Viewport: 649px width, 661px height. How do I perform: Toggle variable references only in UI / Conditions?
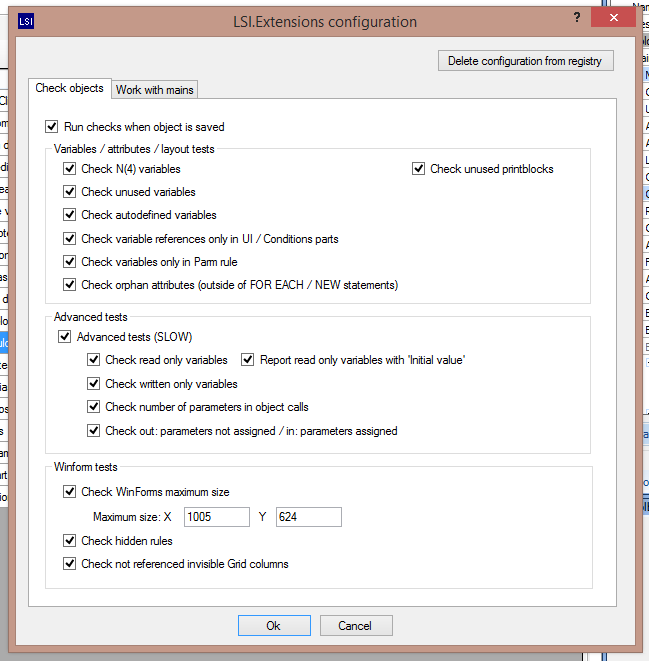click(70, 239)
